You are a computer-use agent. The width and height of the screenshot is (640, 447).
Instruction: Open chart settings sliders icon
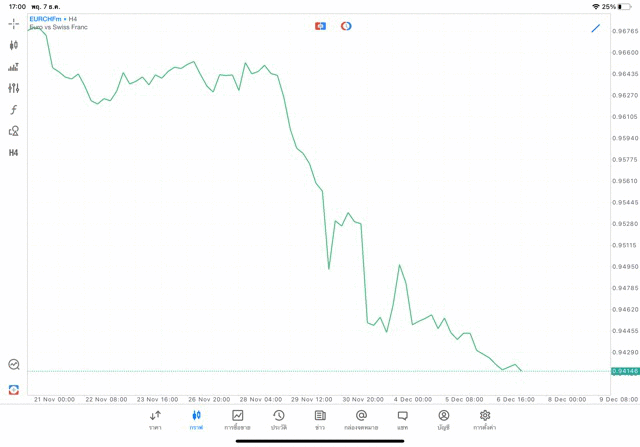(14, 88)
